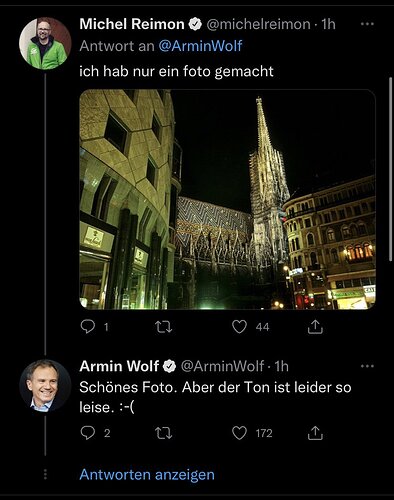Open Michel Reimon's profile picture

click(45, 43)
